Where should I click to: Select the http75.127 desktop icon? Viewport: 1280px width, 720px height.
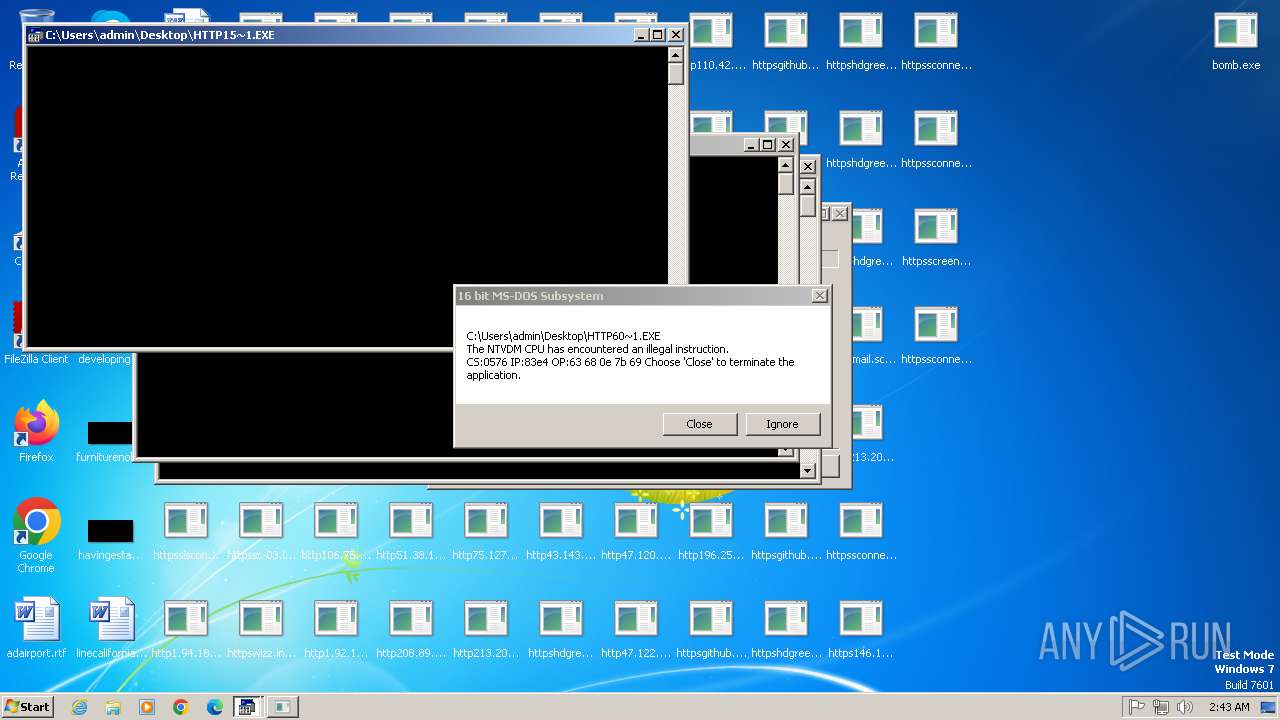coord(486,532)
